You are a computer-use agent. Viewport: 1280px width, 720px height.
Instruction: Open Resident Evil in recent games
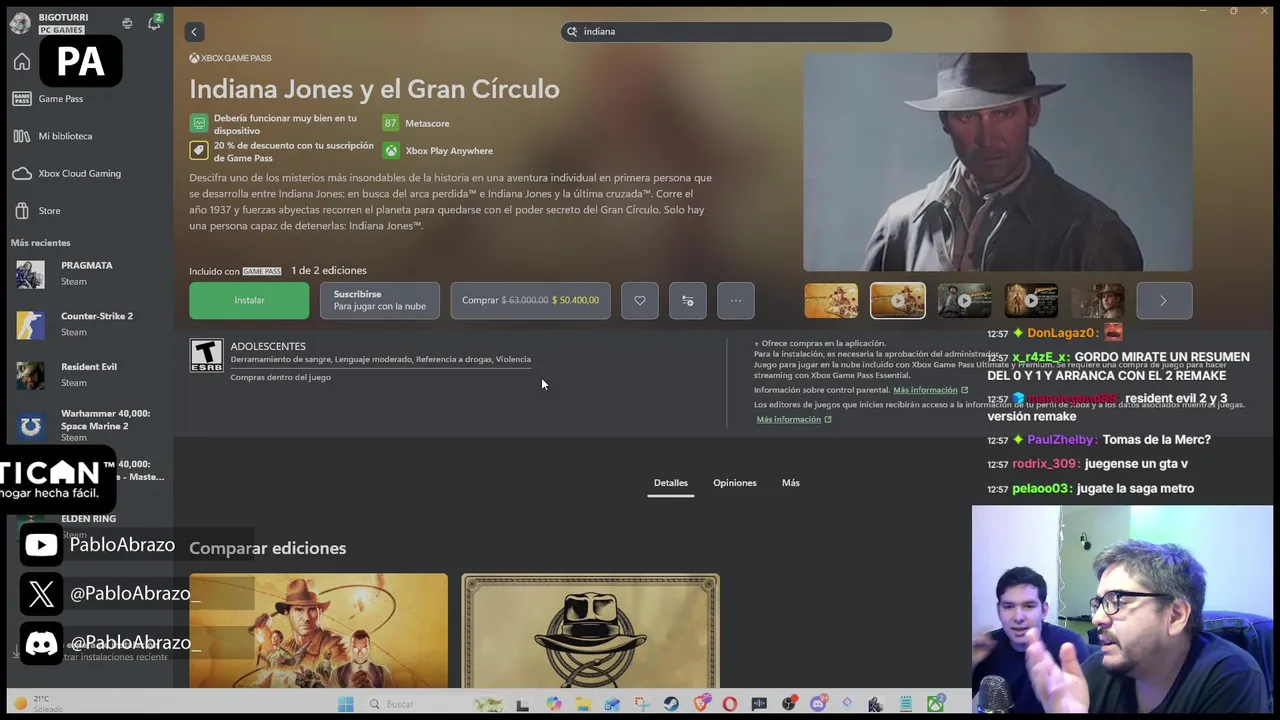[x=87, y=375]
